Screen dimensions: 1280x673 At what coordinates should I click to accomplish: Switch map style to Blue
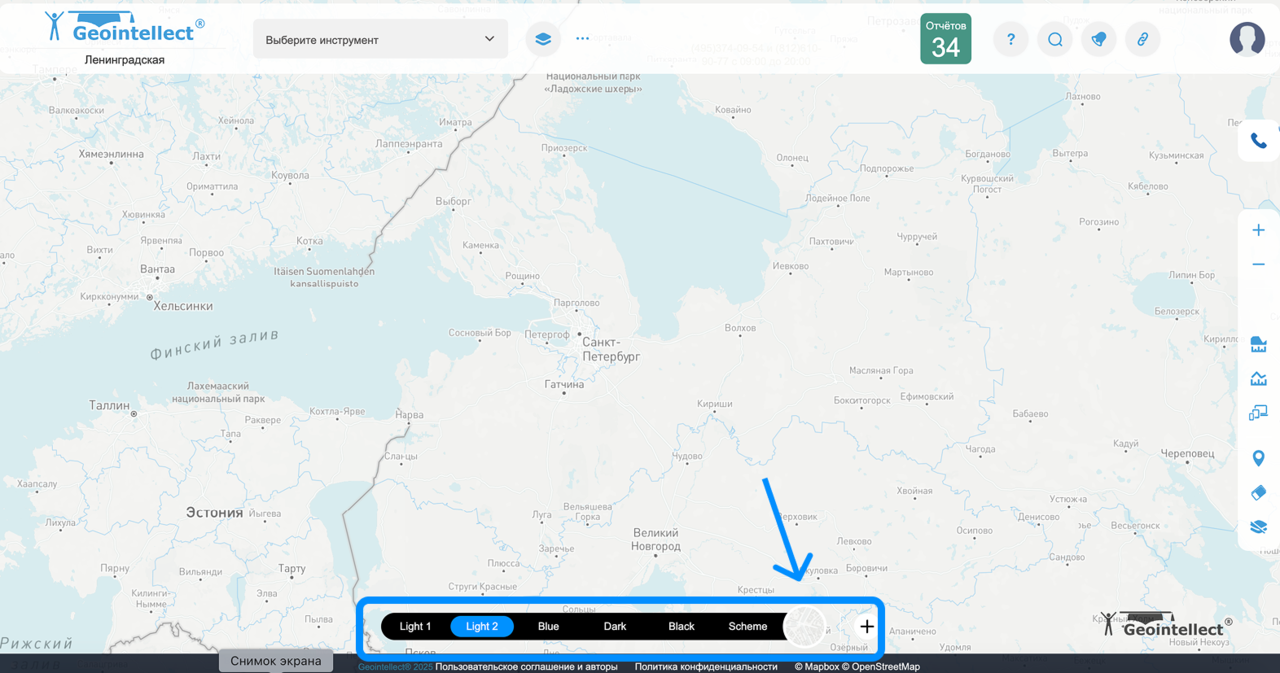click(548, 627)
